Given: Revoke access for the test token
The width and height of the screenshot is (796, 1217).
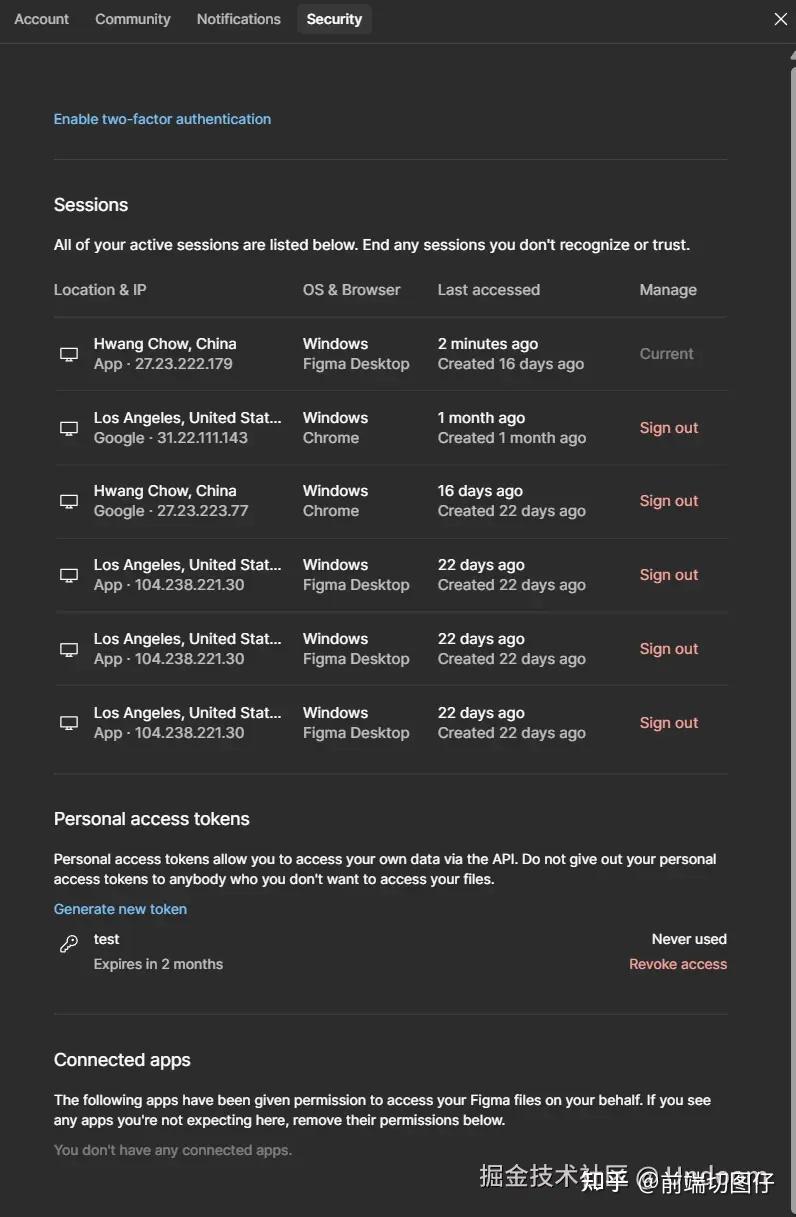Looking at the screenshot, I should point(678,964).
